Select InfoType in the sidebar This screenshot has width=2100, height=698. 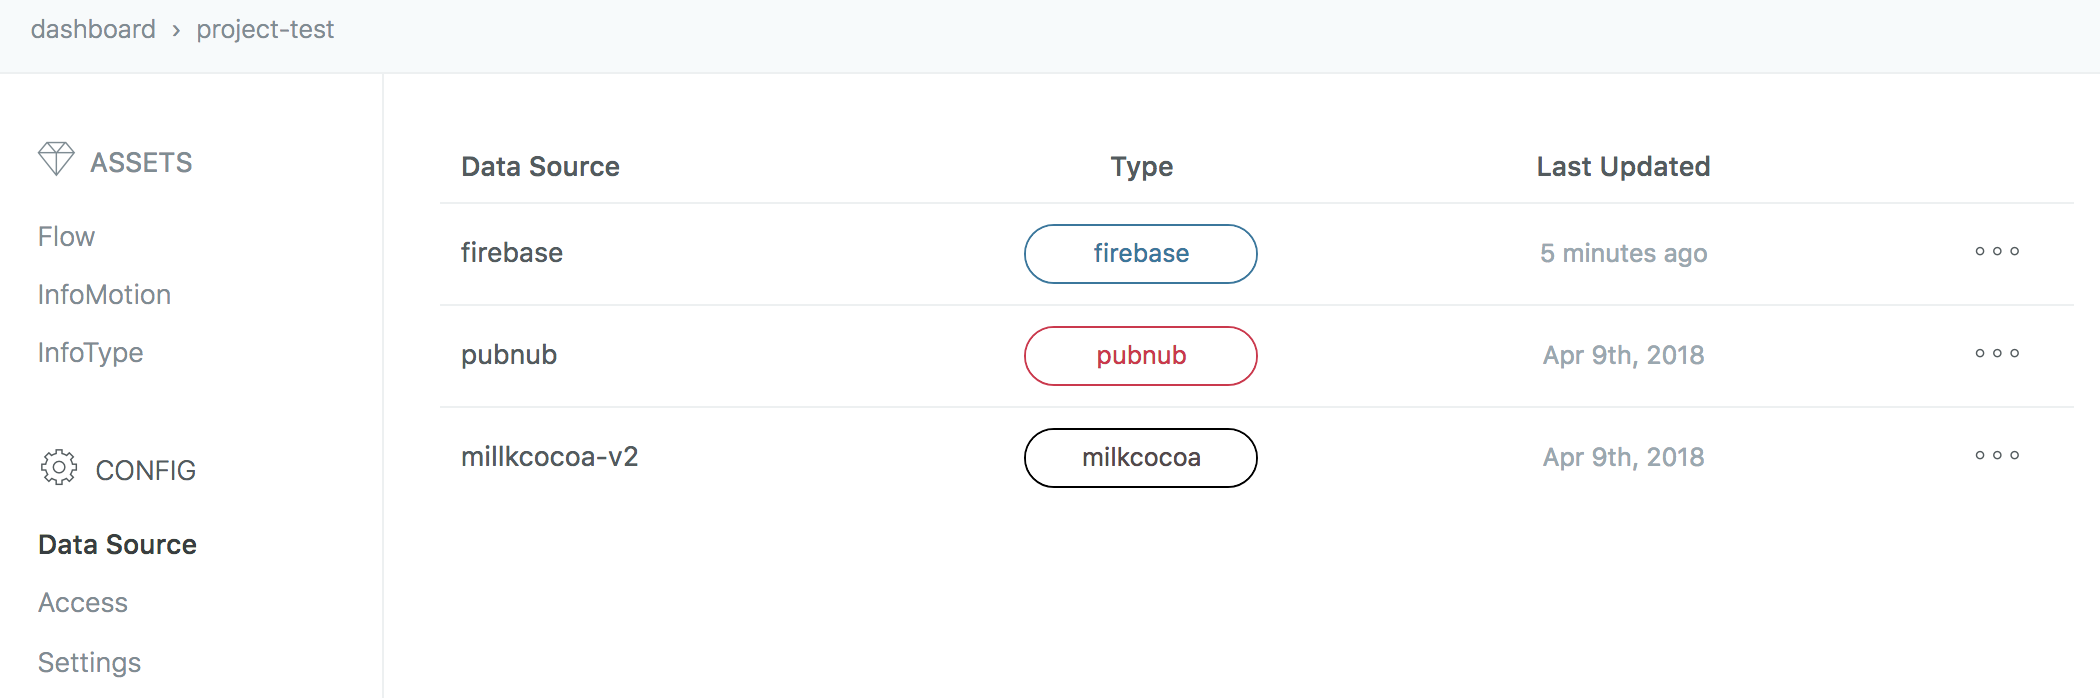point(90,353)
